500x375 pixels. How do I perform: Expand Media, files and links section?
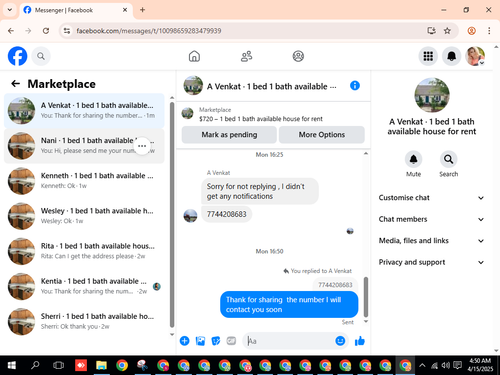(431, 241)
